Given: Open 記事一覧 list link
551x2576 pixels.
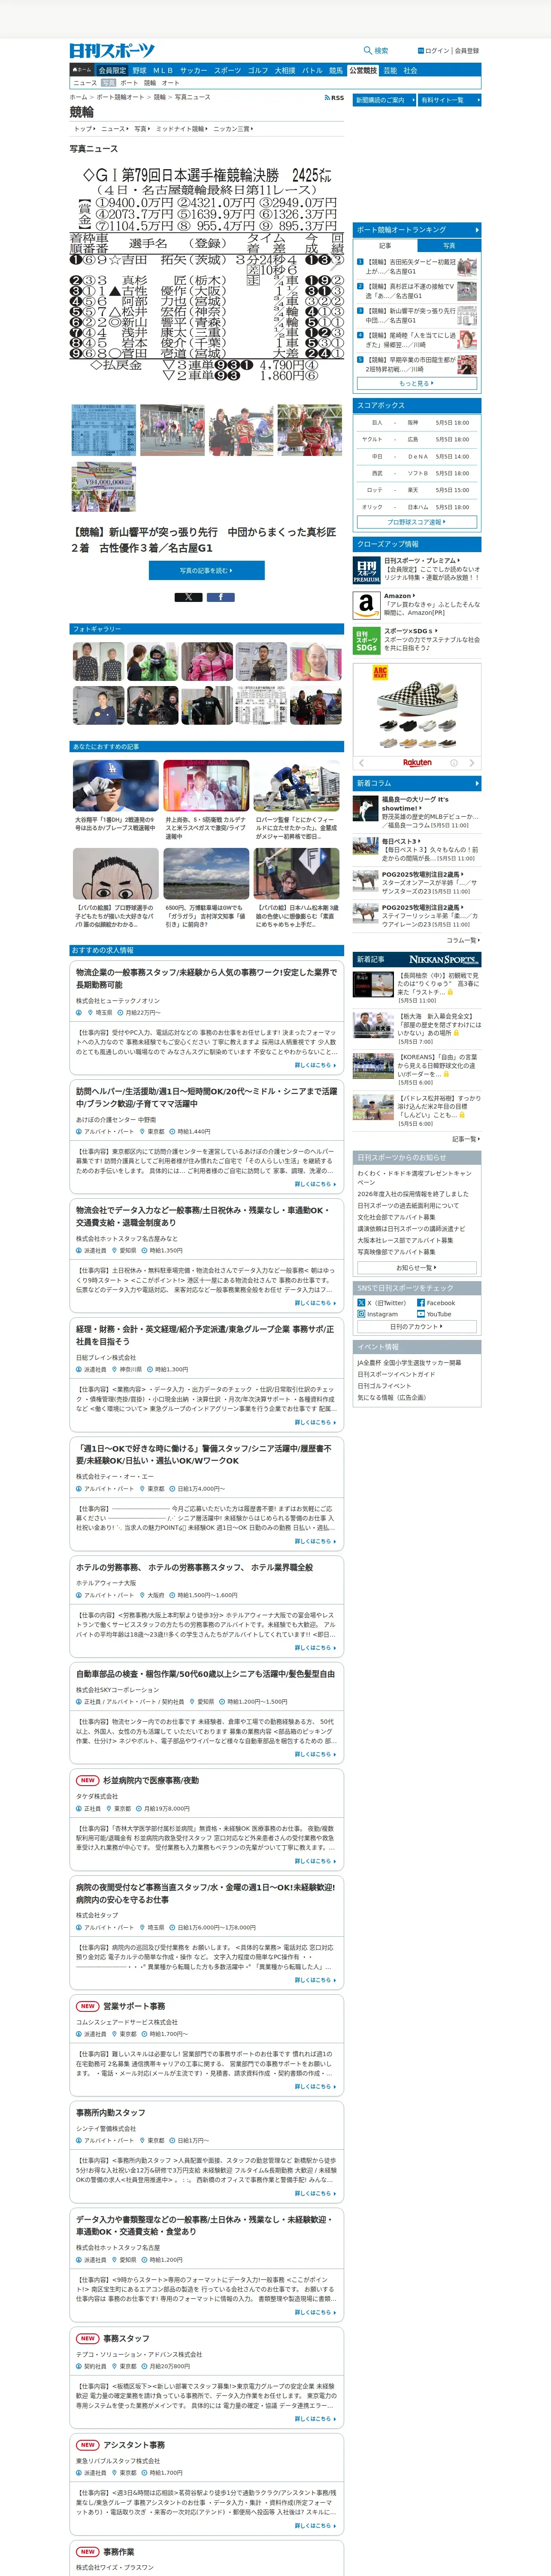Looking at the screenshot, I should pos(465,1139).
